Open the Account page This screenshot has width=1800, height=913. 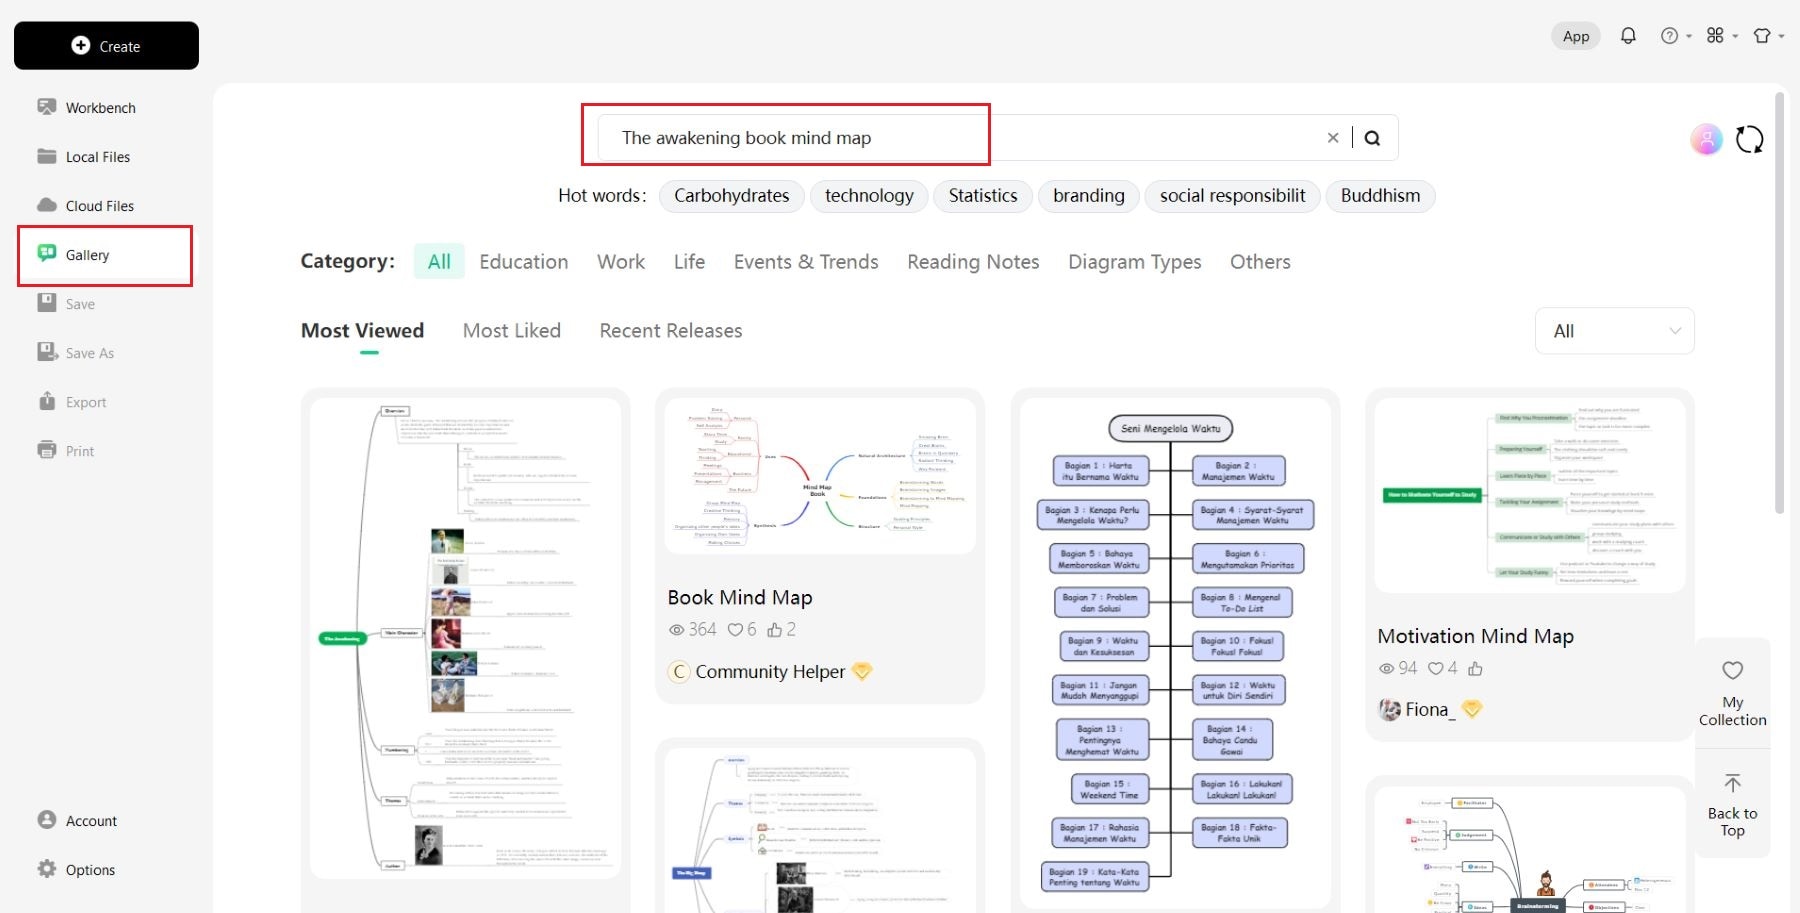coord(77,820)
